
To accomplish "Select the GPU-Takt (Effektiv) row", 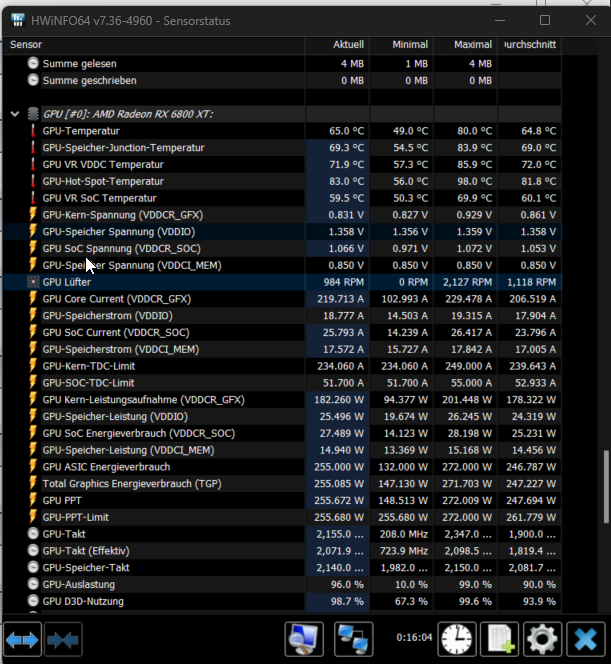I will tap(283, 551).
